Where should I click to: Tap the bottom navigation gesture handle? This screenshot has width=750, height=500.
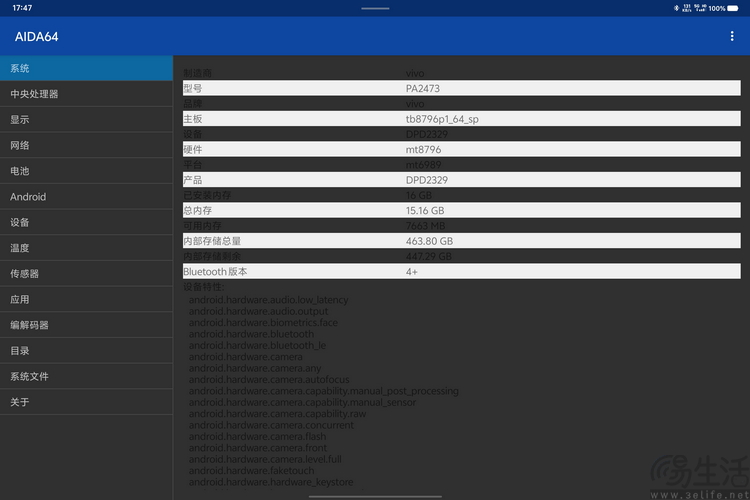click(375, 497)
